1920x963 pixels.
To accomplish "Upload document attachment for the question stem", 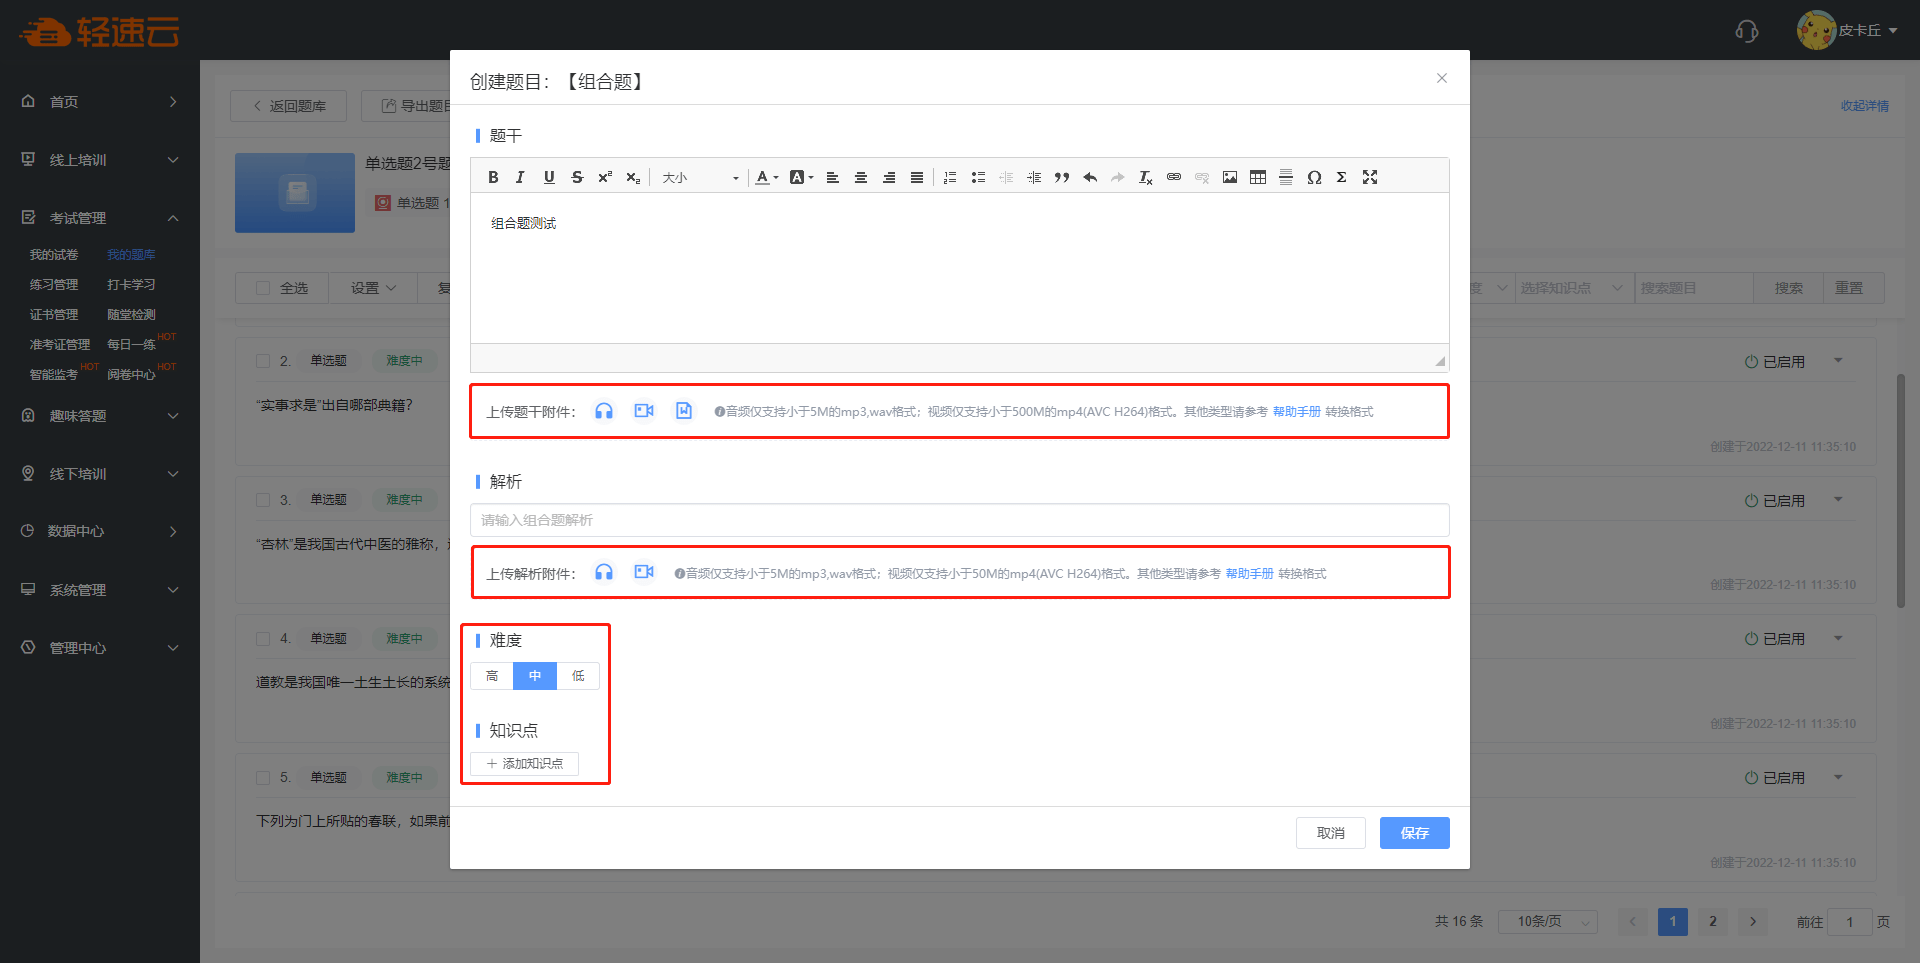I will pos(684,411).
